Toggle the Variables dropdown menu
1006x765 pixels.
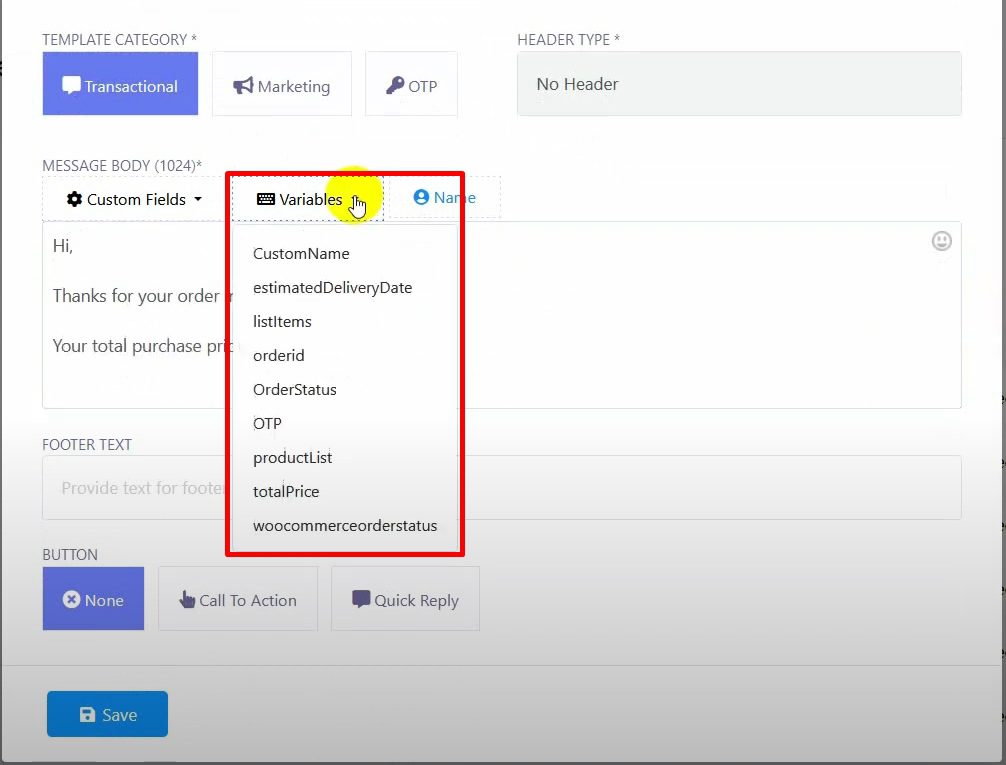click(308, 199)
